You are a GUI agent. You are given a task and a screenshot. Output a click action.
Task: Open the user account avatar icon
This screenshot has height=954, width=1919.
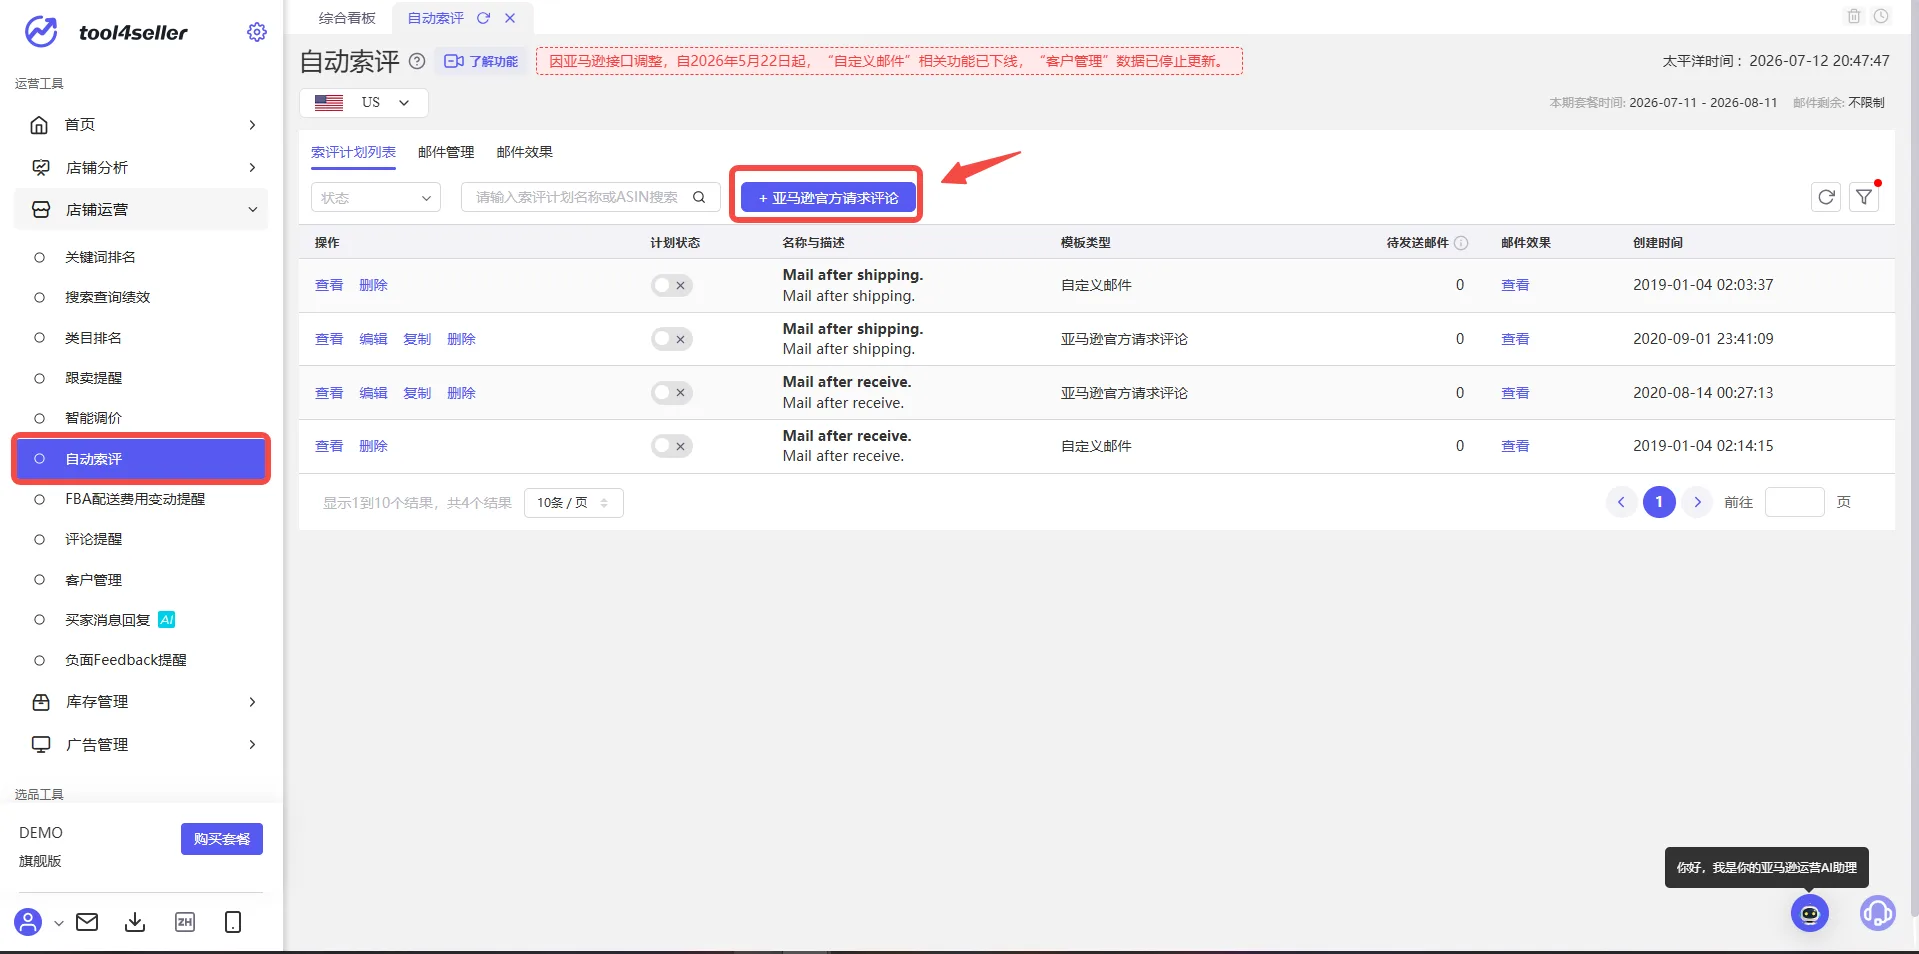tap(28, 922)
